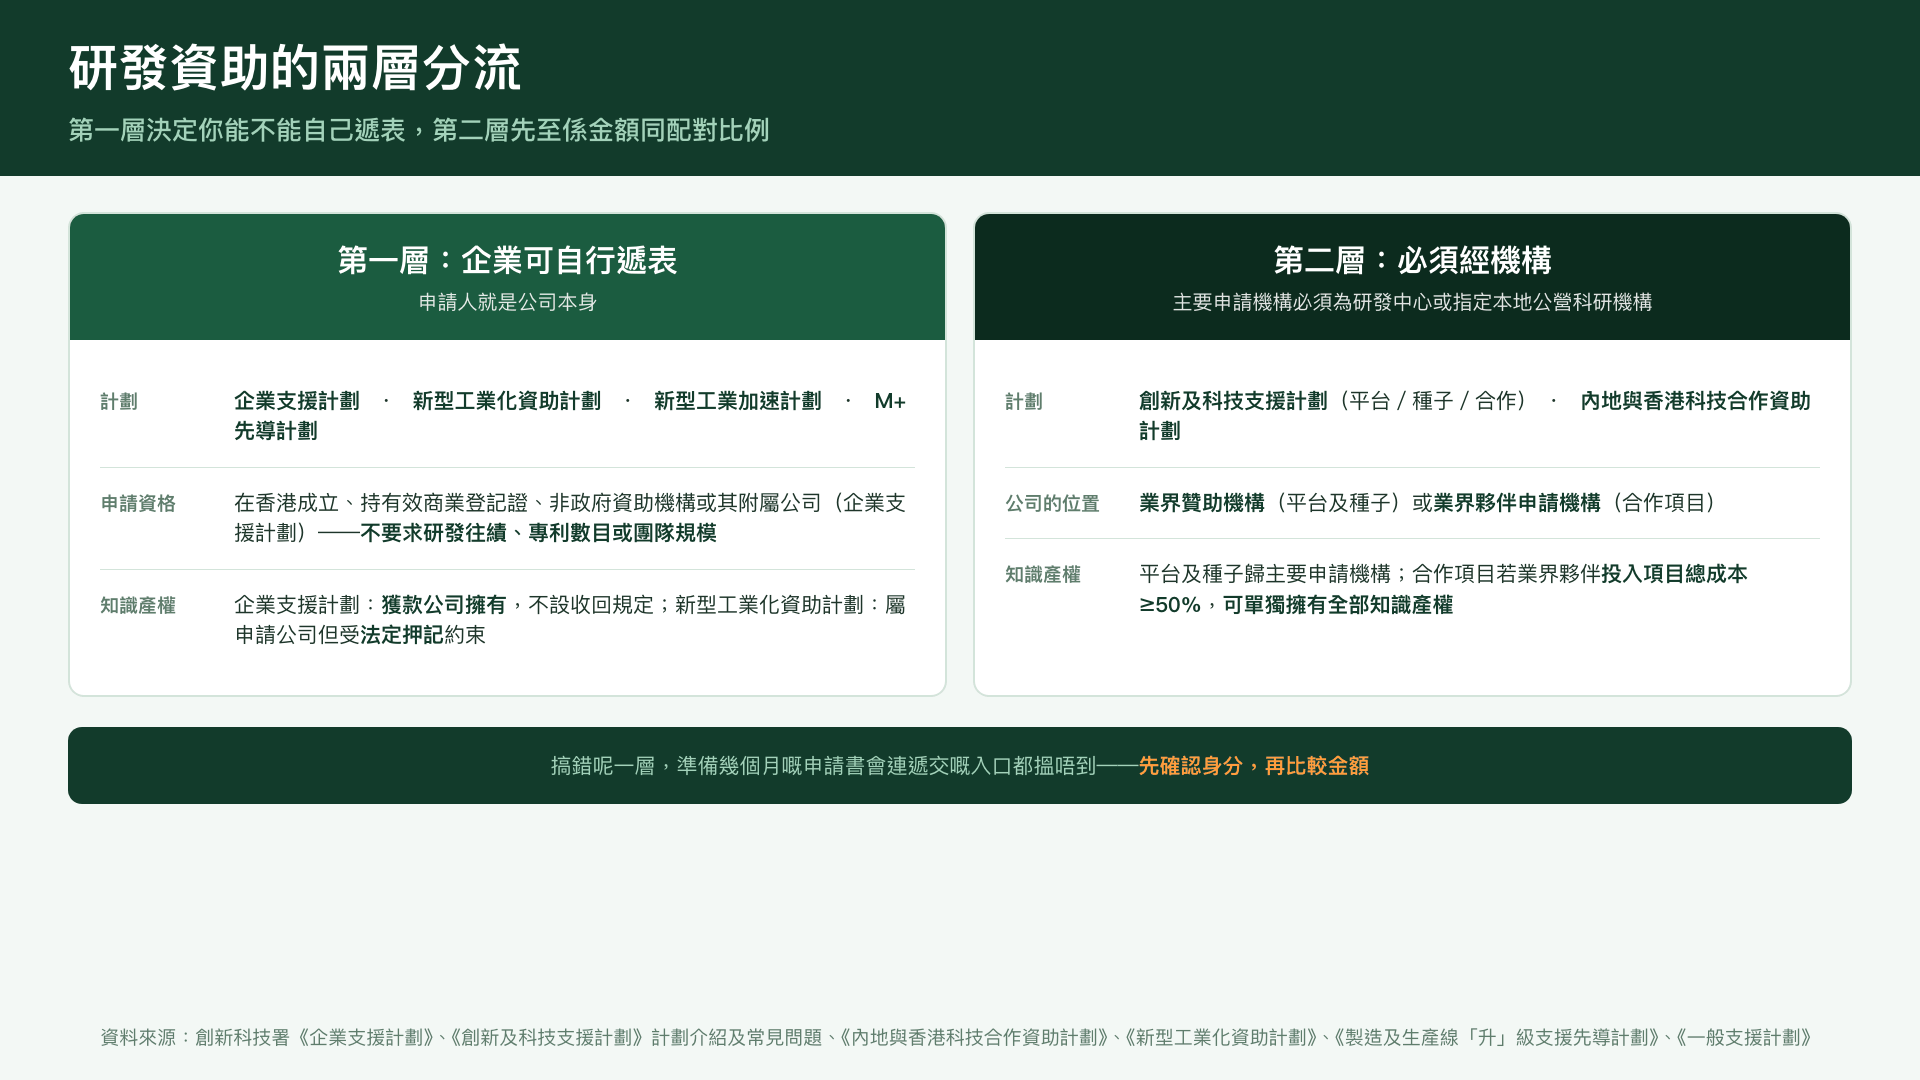Click the bold phrase 可單獨擁有全部知識產權
1920x1080 pixels.
click(x=1338, y=605)
